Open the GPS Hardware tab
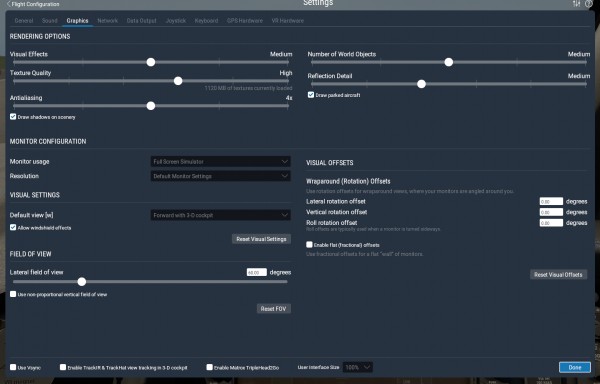600x384 pixels. (245, 21)
